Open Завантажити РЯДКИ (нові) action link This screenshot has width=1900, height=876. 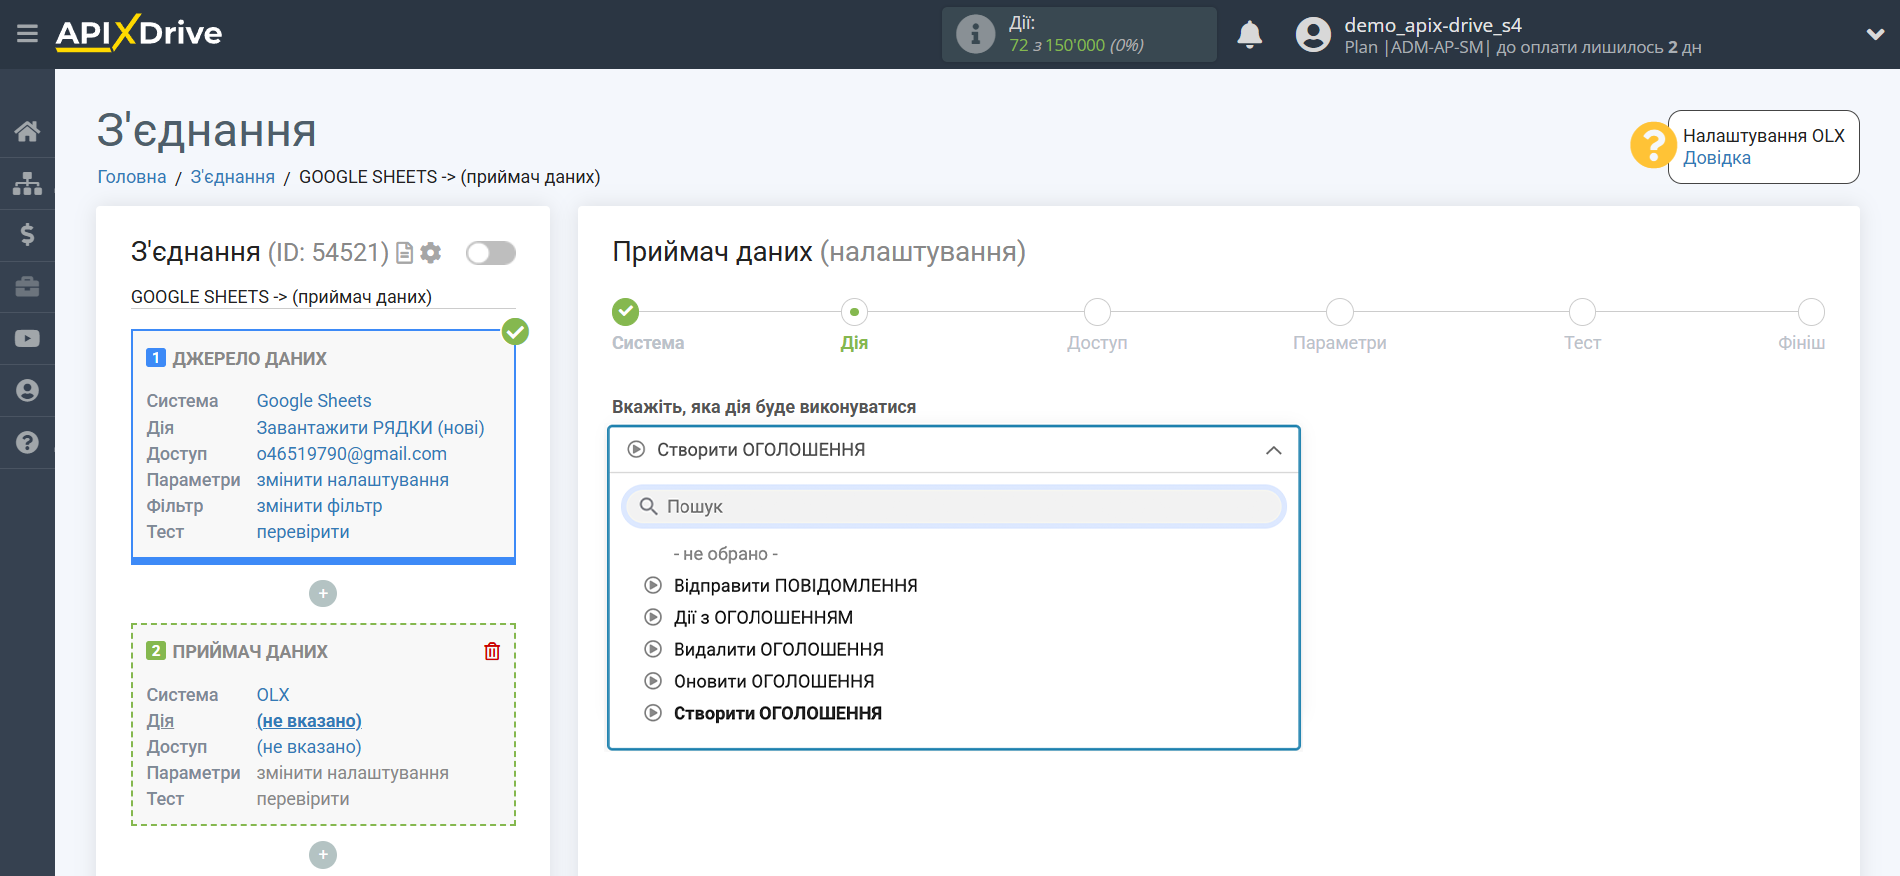pos(370,428)
